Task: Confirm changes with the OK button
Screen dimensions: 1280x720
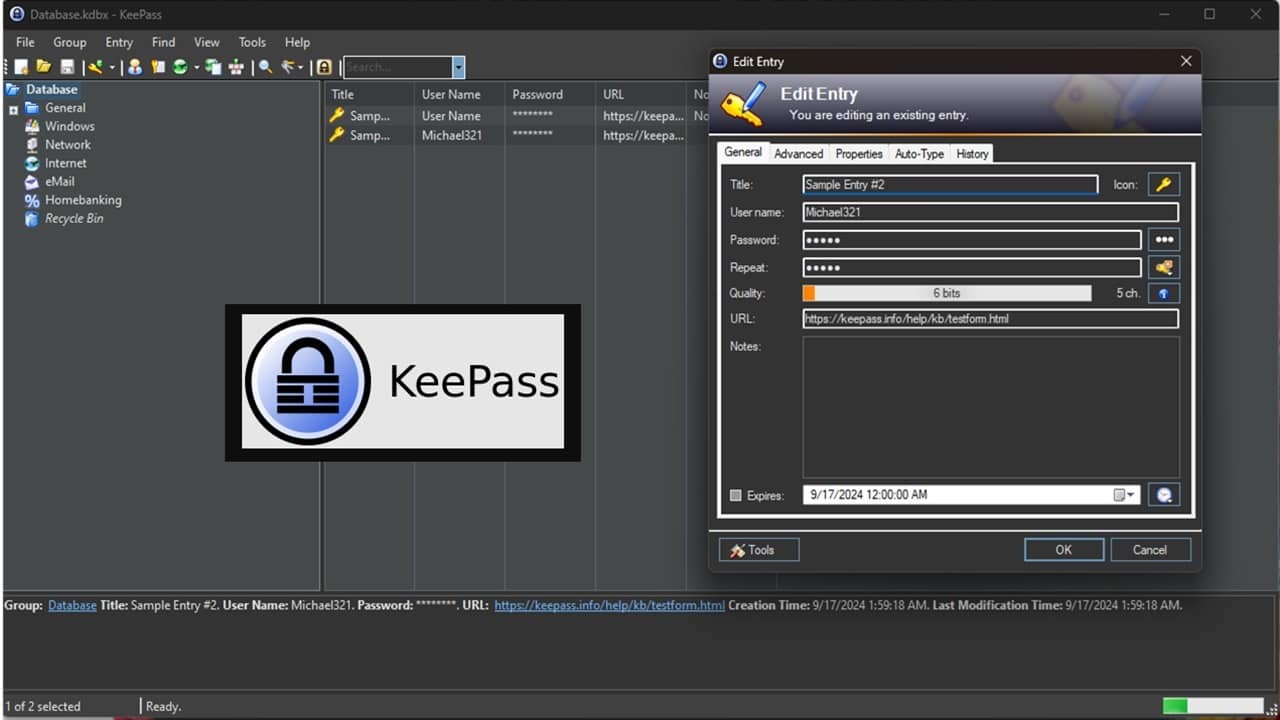Action: point(1063,549)
